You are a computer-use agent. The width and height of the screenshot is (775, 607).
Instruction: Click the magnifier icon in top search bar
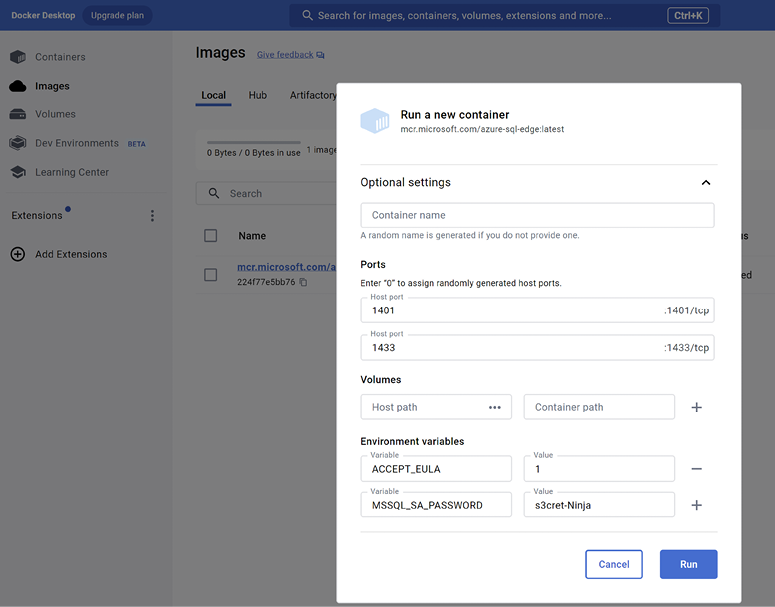[307, 15]
